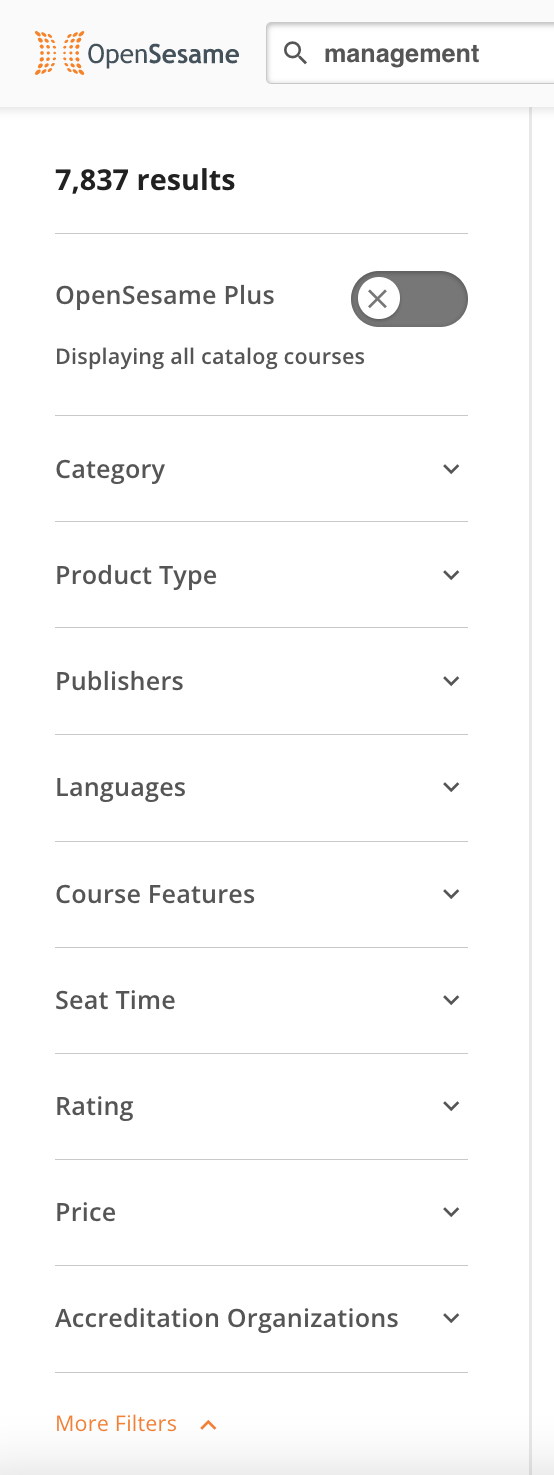Toggle the OpenSesame Plus switch
The image size is (554, 1475).
coord(409,298)
